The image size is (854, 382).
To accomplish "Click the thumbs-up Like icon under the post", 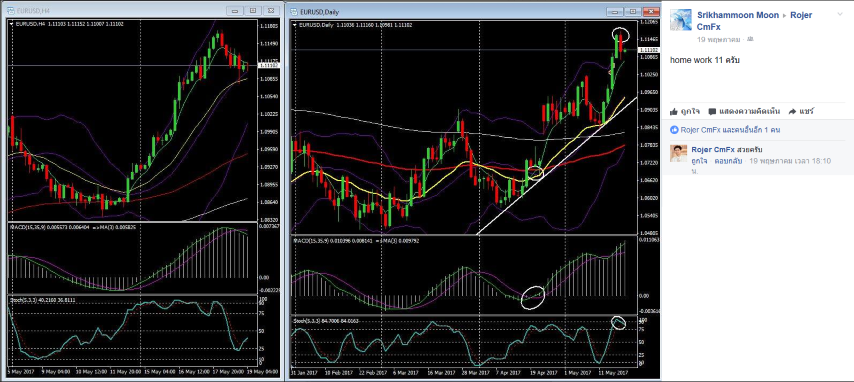I will [x=674, y=111].
